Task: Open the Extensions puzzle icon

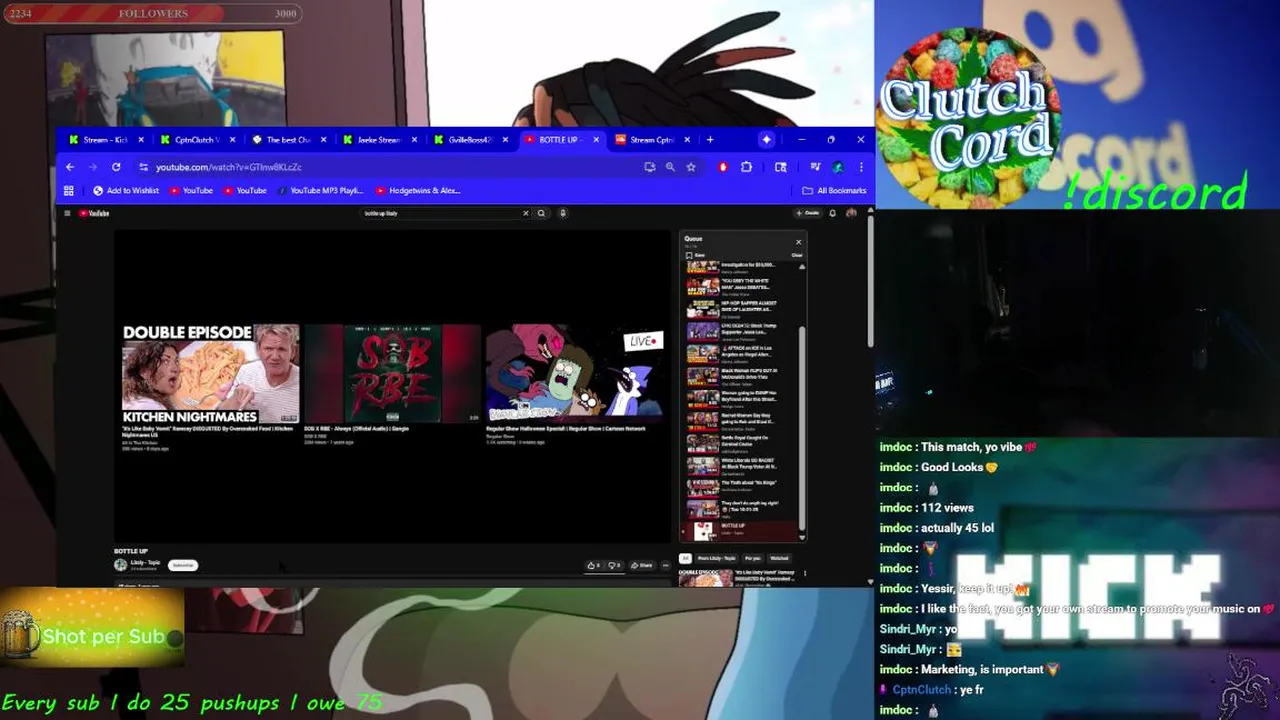Action: tap(746, 167)
